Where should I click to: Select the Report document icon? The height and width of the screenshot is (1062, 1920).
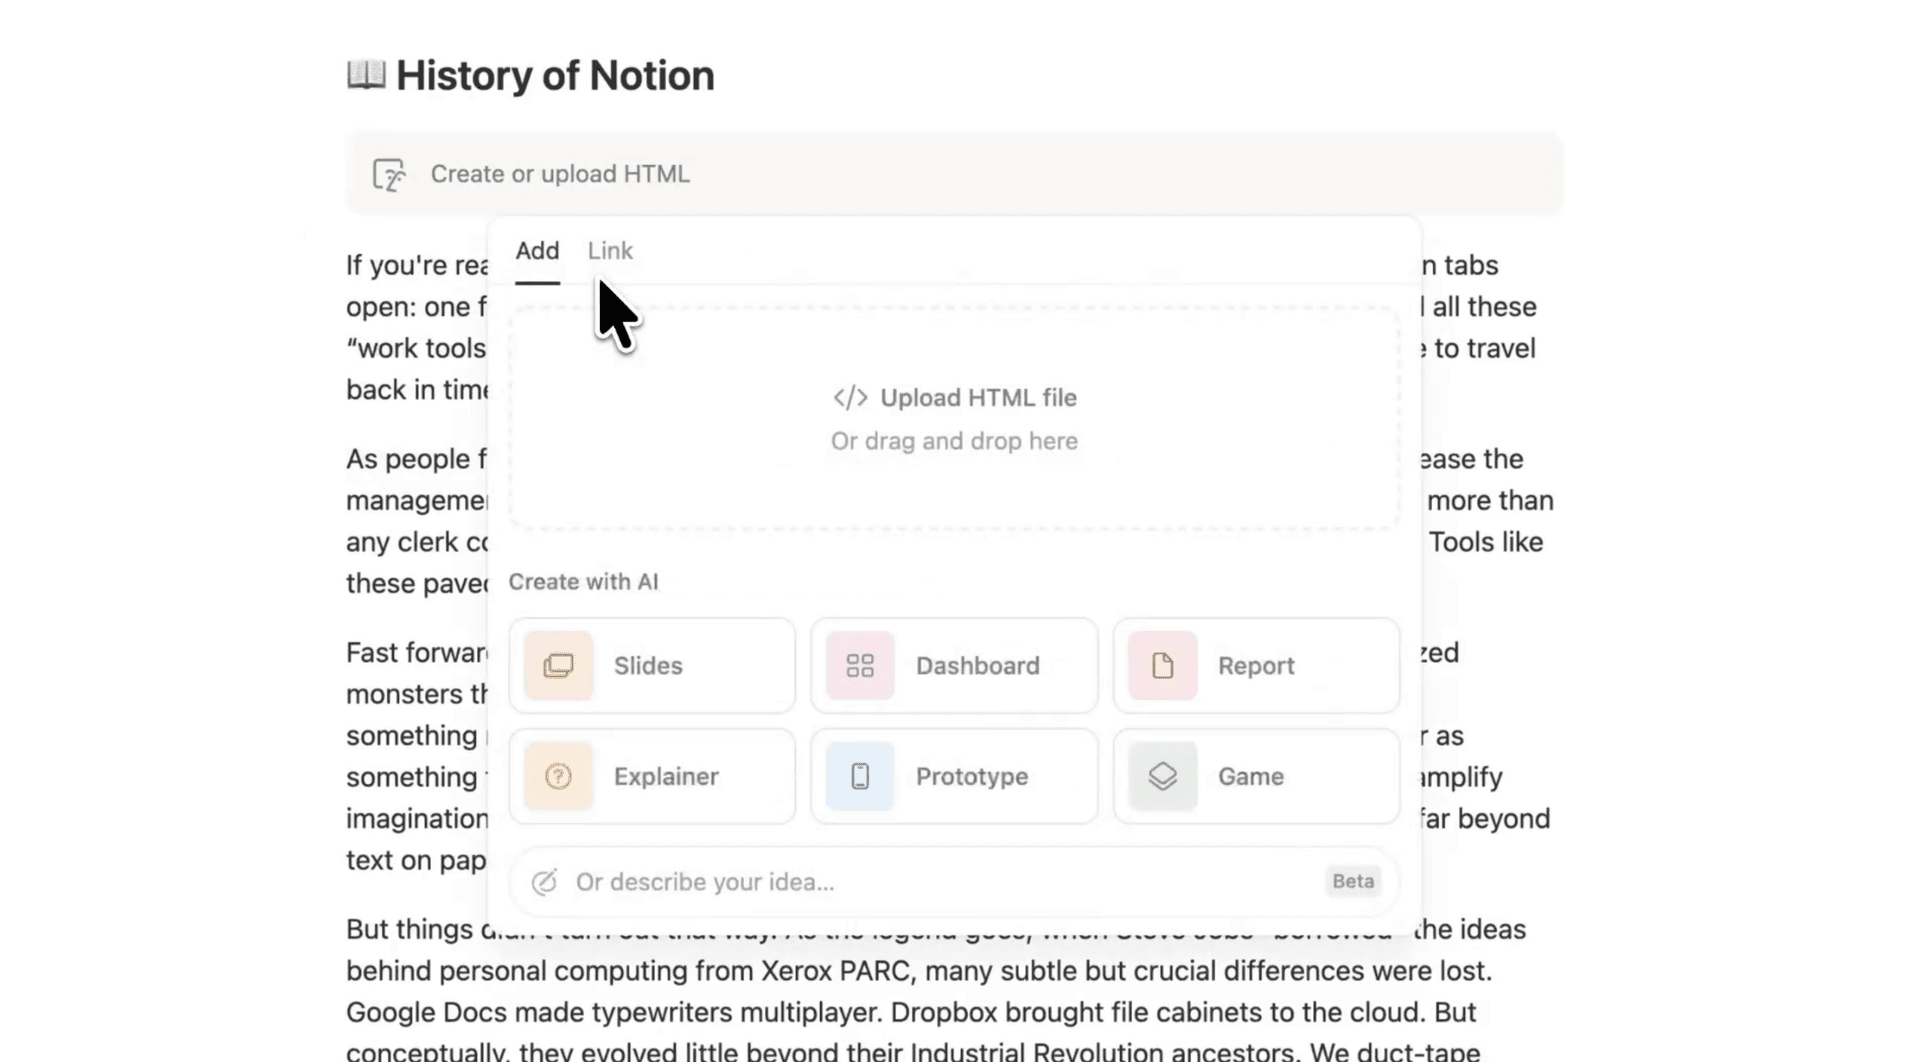(x=1162, y=666)
